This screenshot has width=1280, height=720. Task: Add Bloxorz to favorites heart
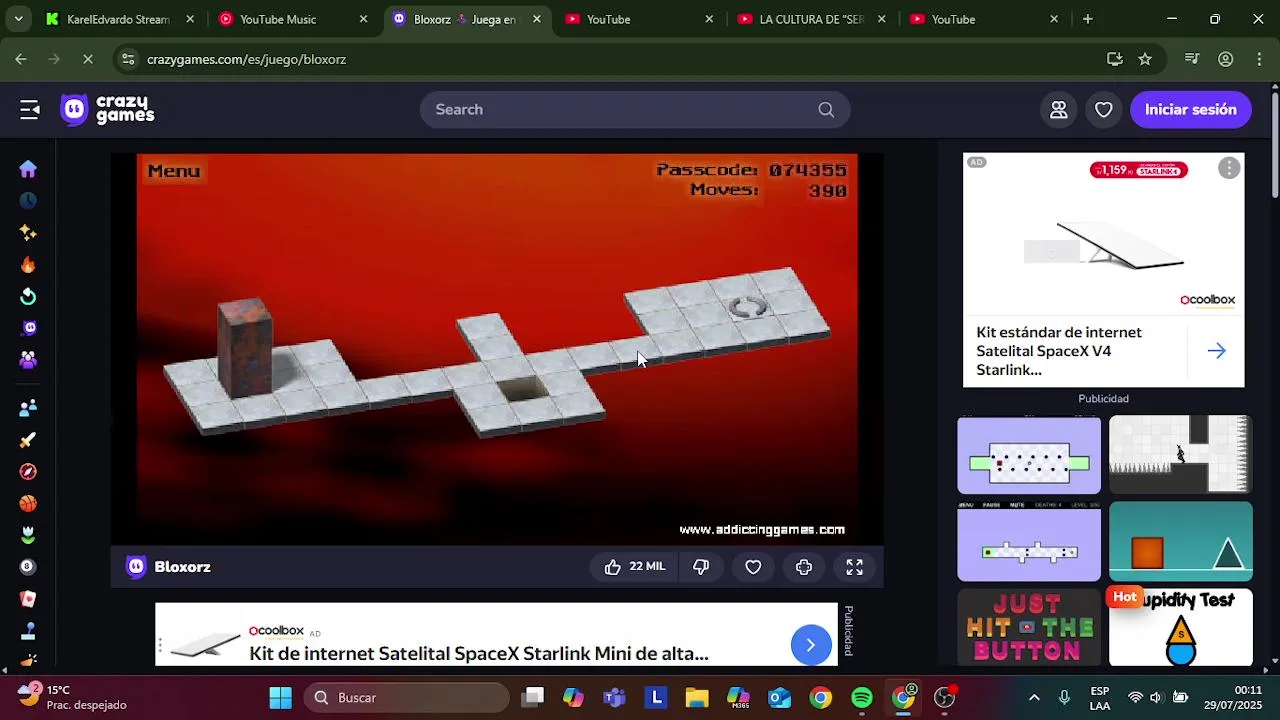pos(753,567)
